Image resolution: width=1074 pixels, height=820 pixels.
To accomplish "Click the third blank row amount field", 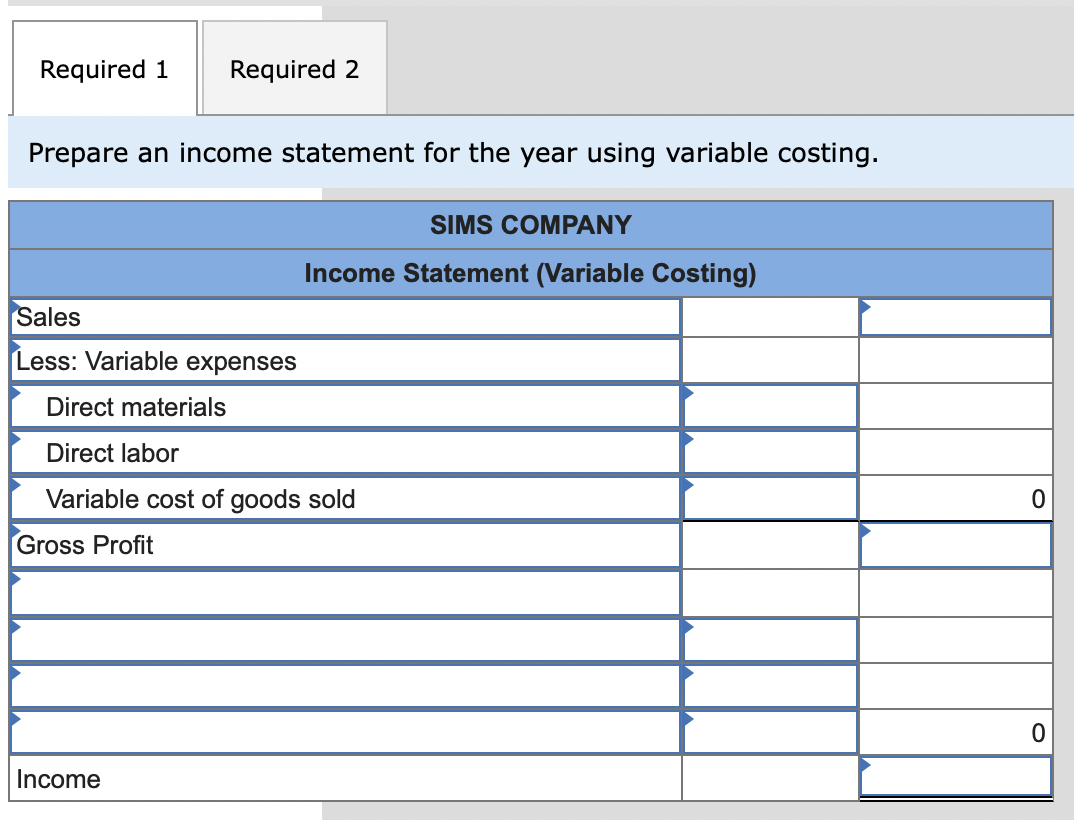I will (x=770, y=686).
